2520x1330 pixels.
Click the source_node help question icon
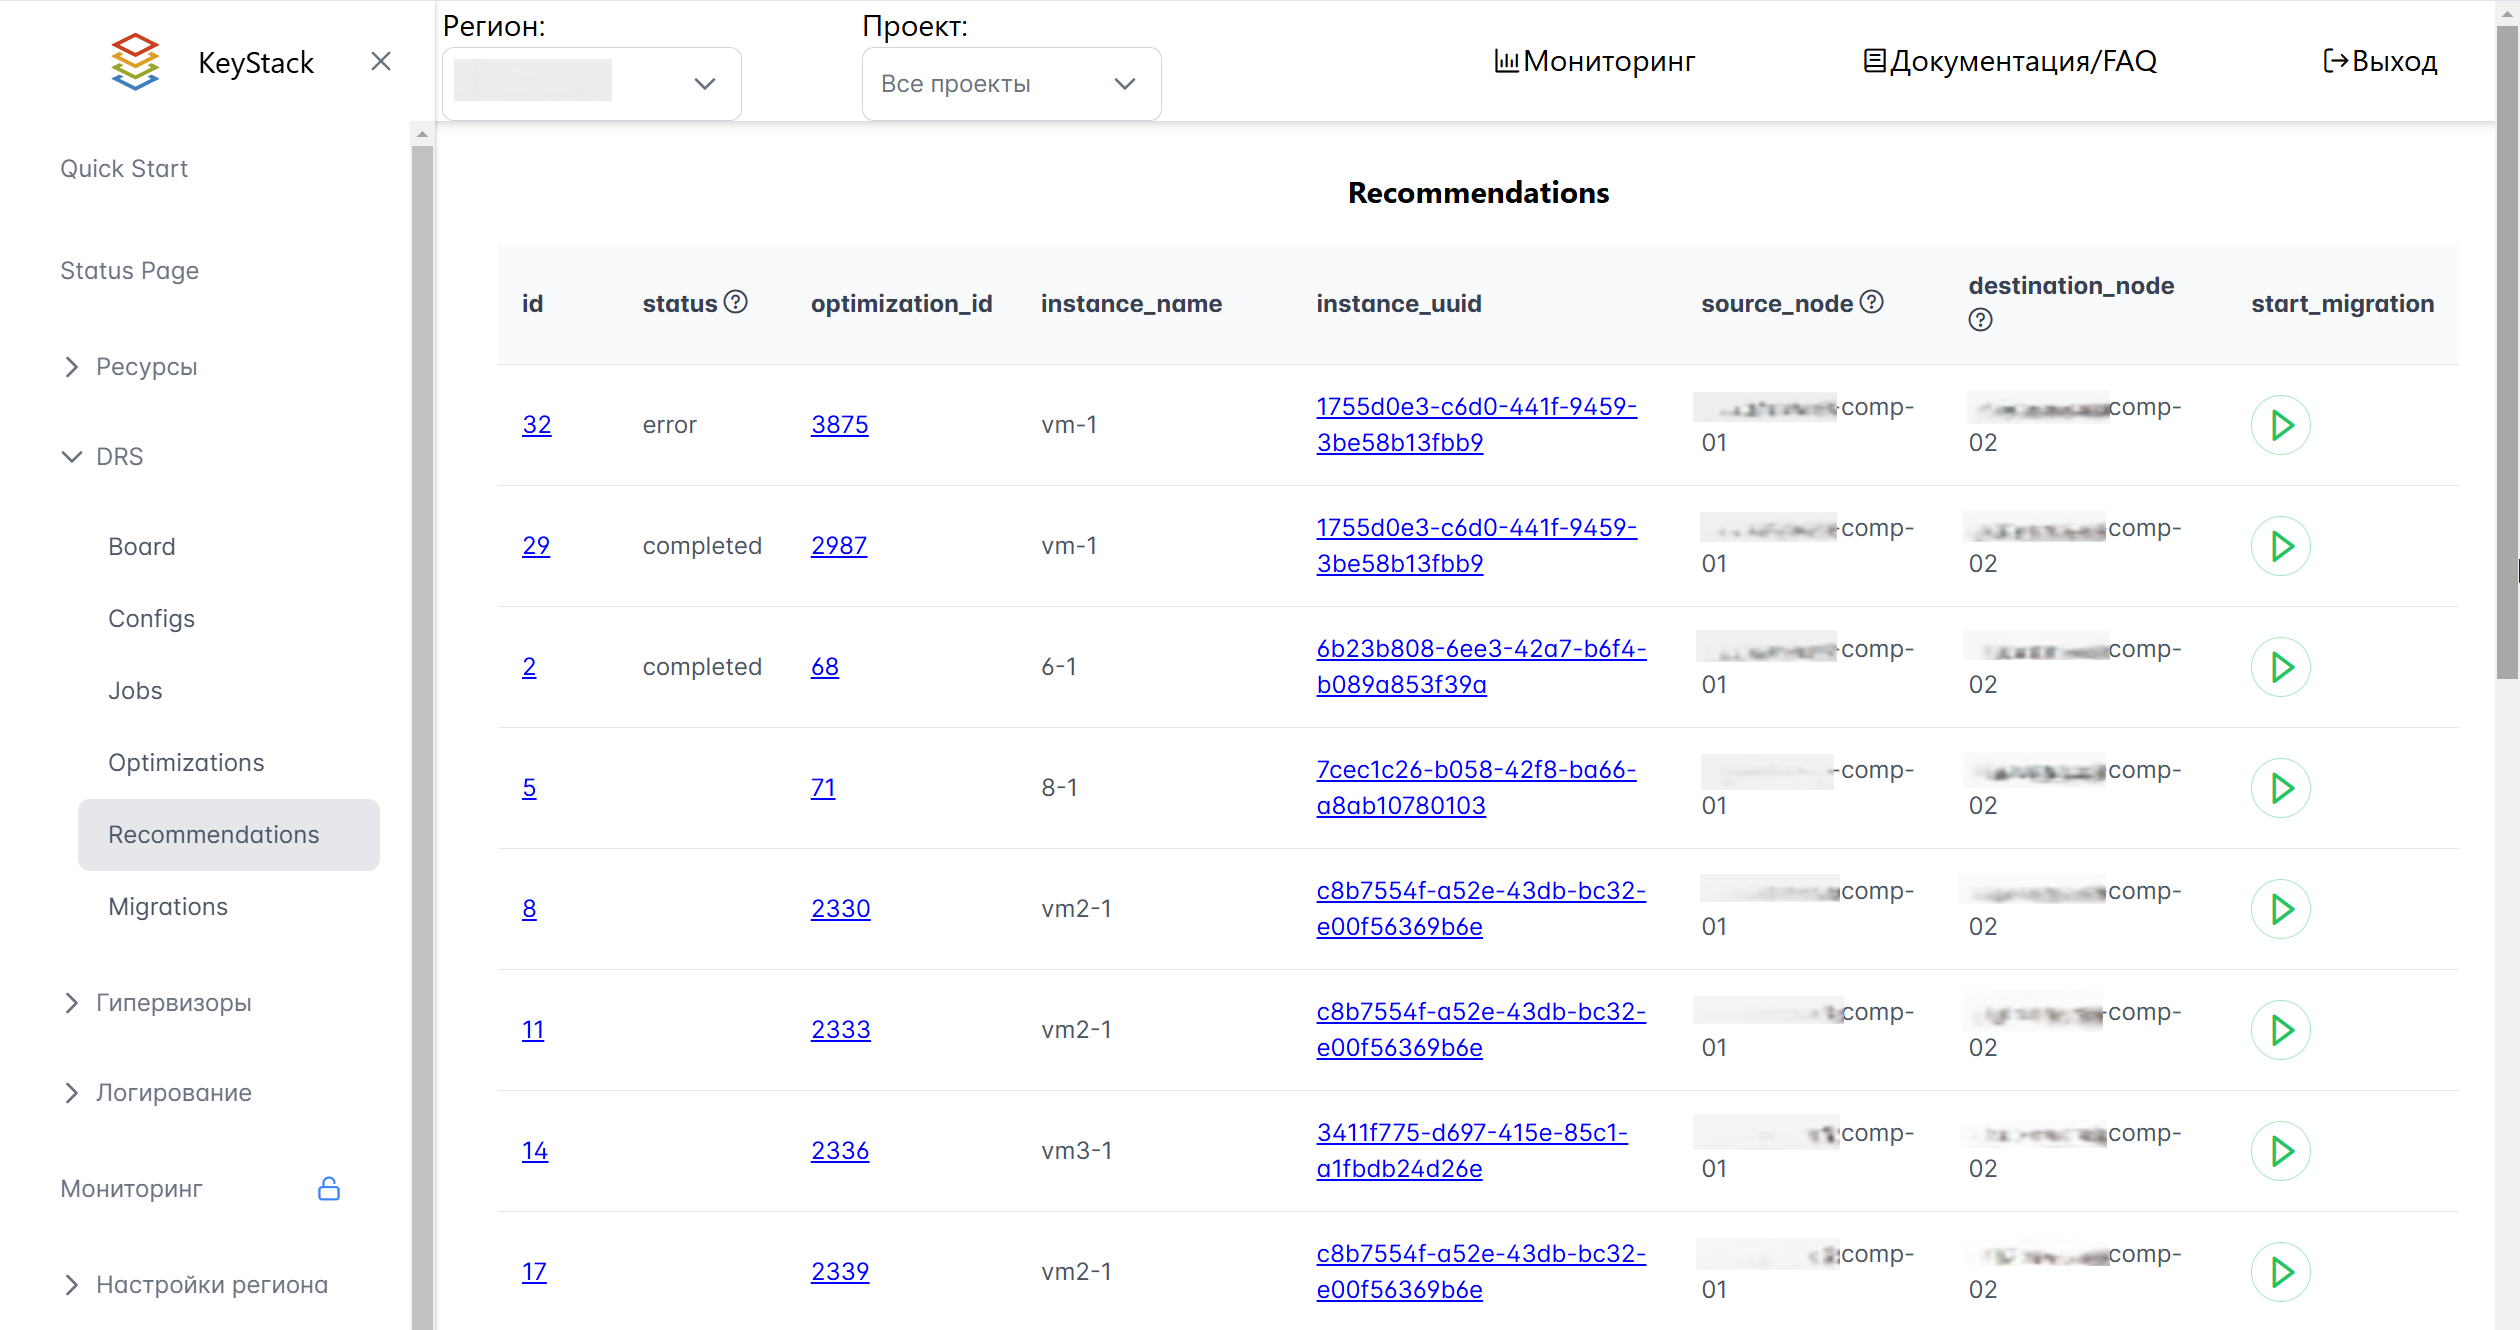(x=1872, y=302)
